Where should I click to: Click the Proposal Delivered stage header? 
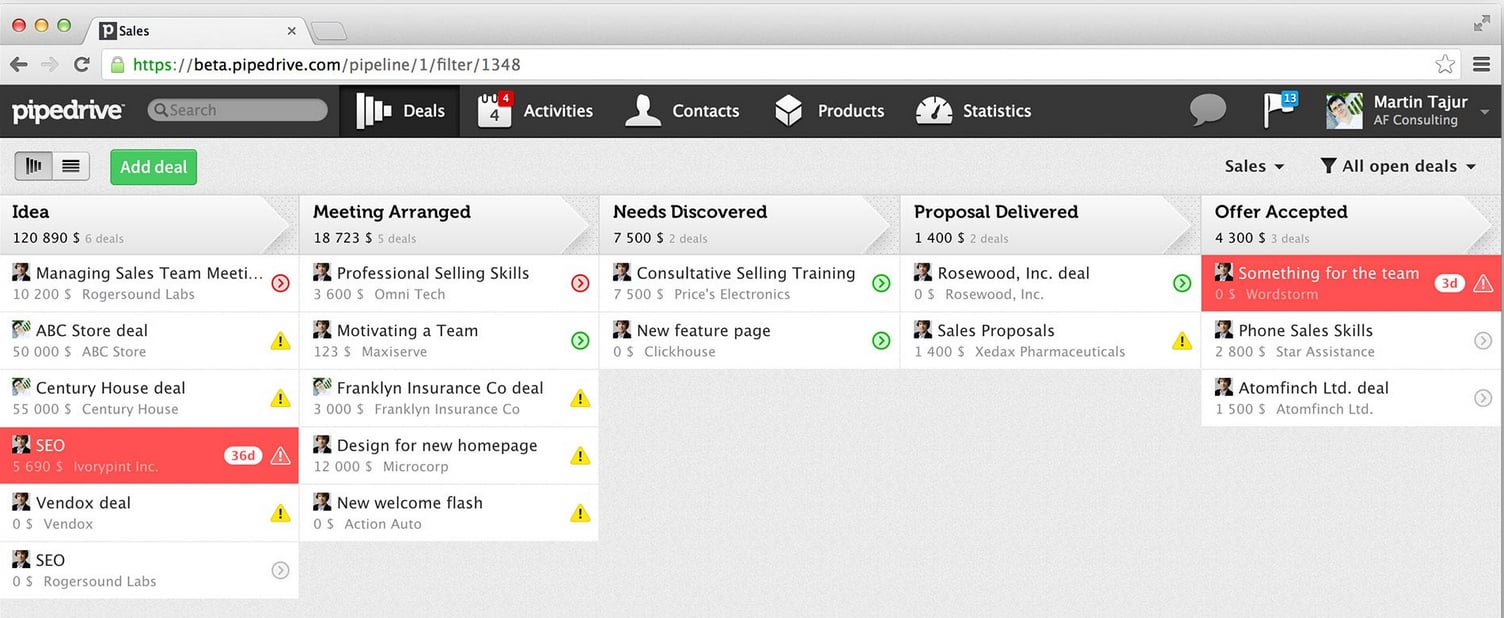pos(1050,224)
